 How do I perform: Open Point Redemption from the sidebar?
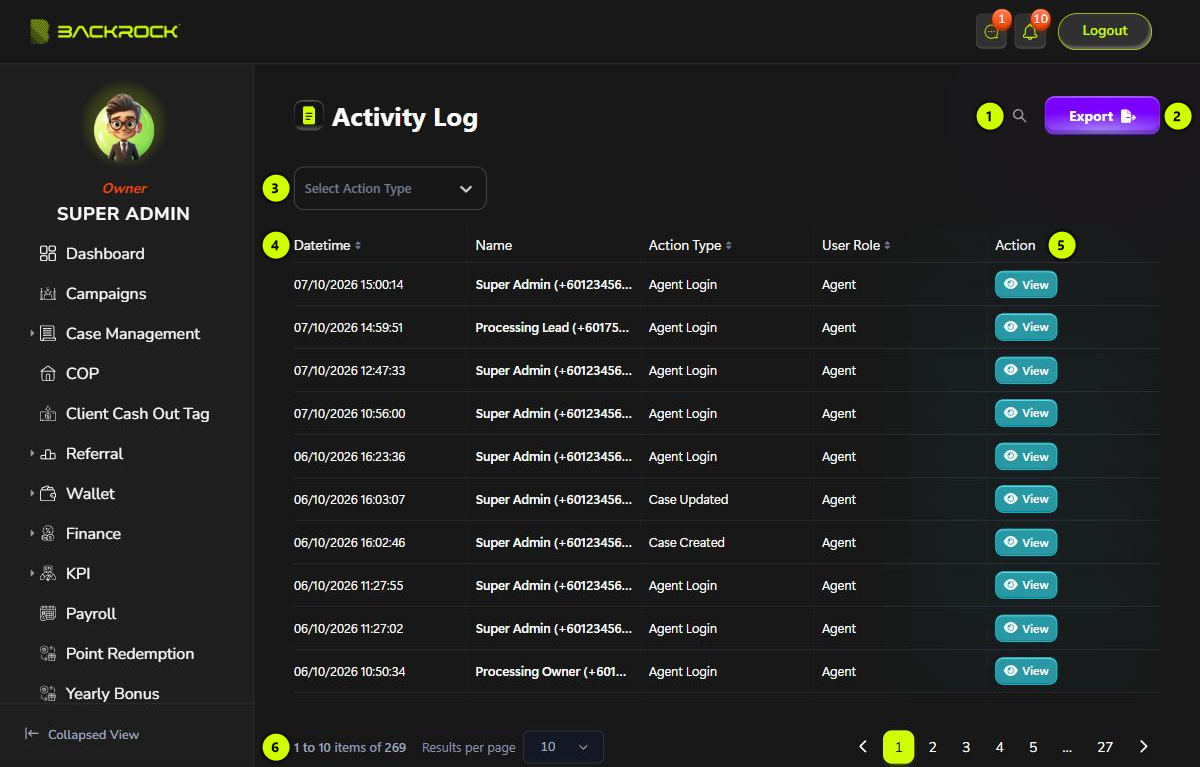click(130, 654)
